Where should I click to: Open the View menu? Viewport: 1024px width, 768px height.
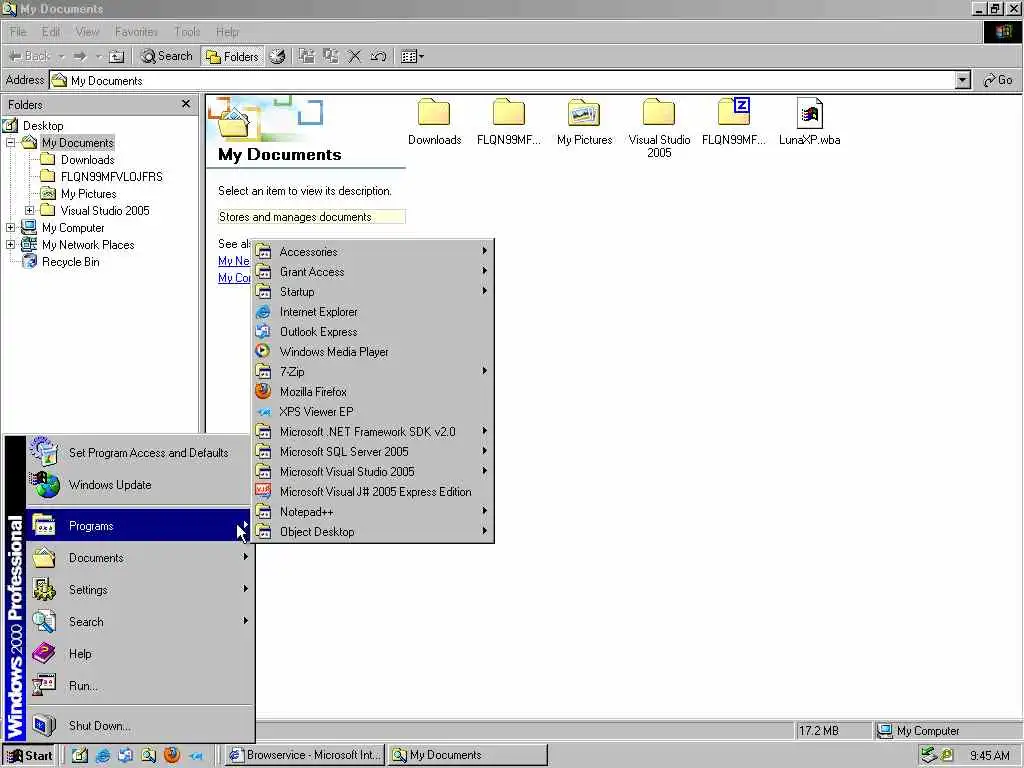(87, 31)
